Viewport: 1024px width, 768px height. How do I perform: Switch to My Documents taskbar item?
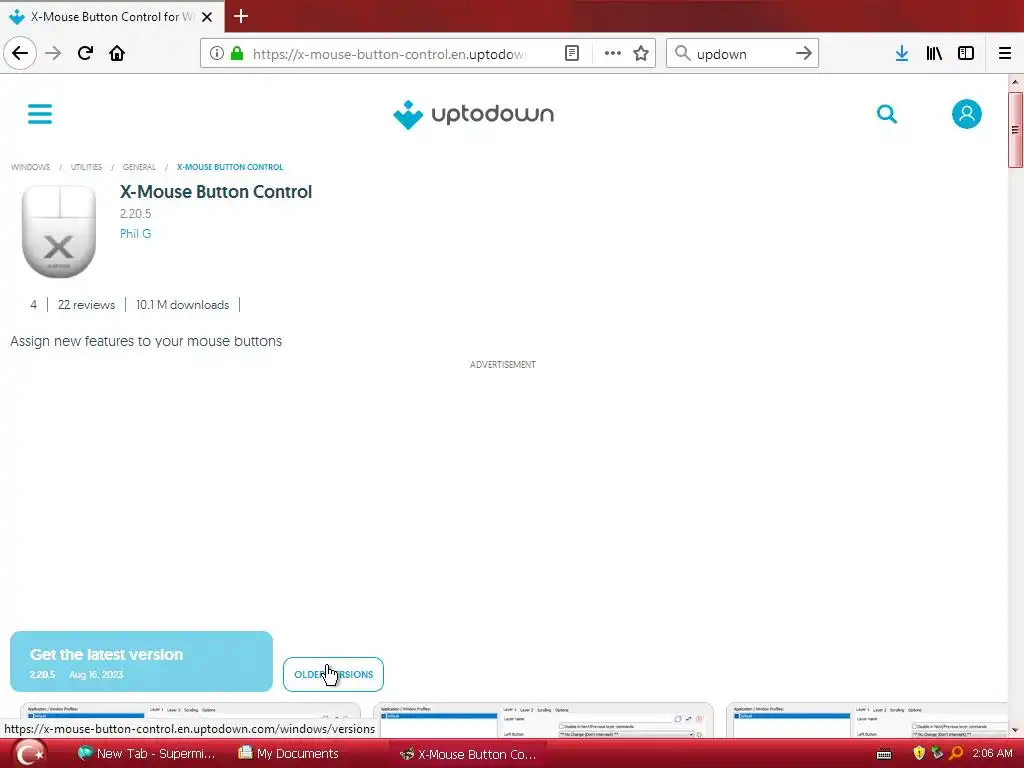288,754
